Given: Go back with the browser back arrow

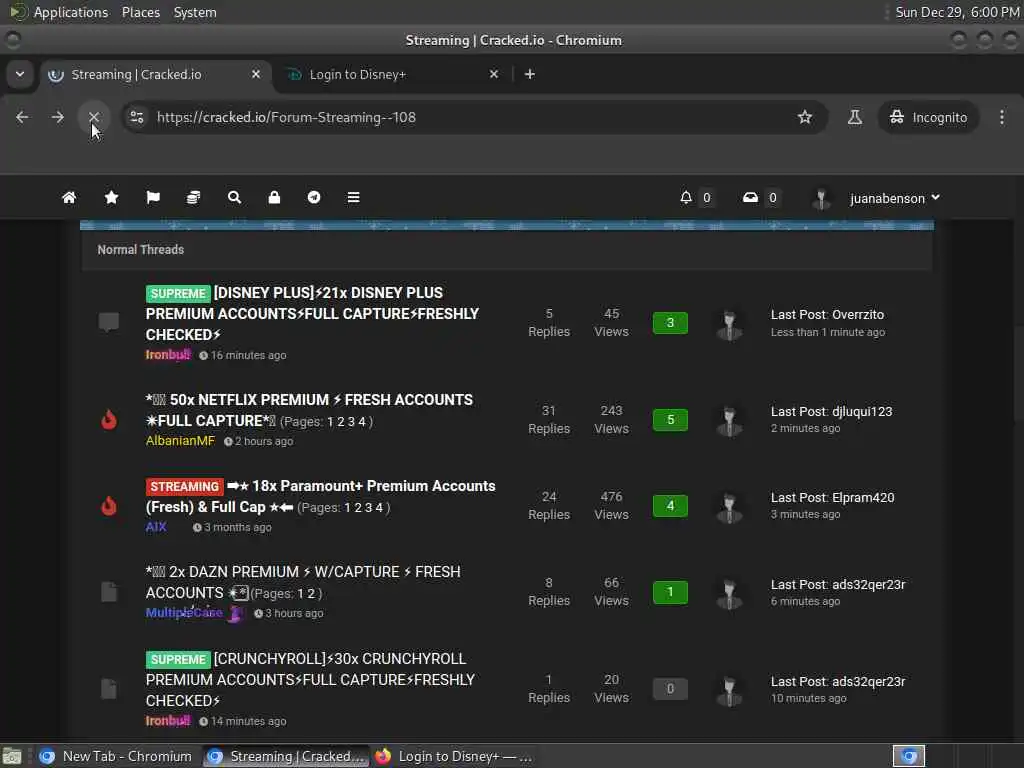Looking at the screenshot, I should (x=22, y=117).
